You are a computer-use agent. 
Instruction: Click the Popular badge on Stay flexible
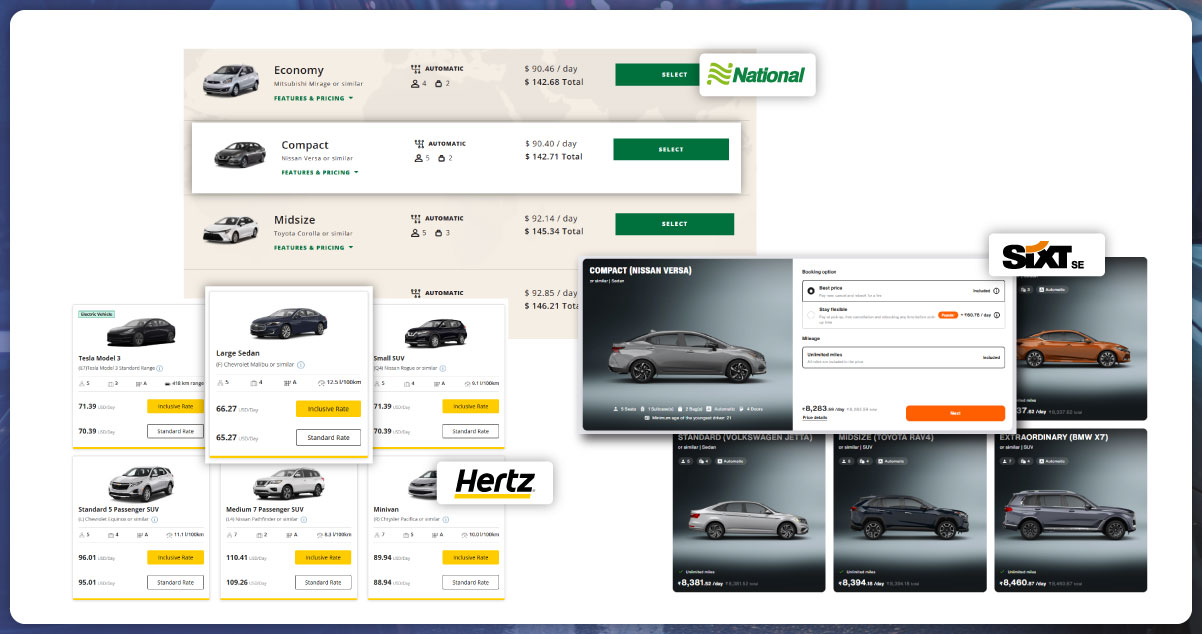click(948, 315)
